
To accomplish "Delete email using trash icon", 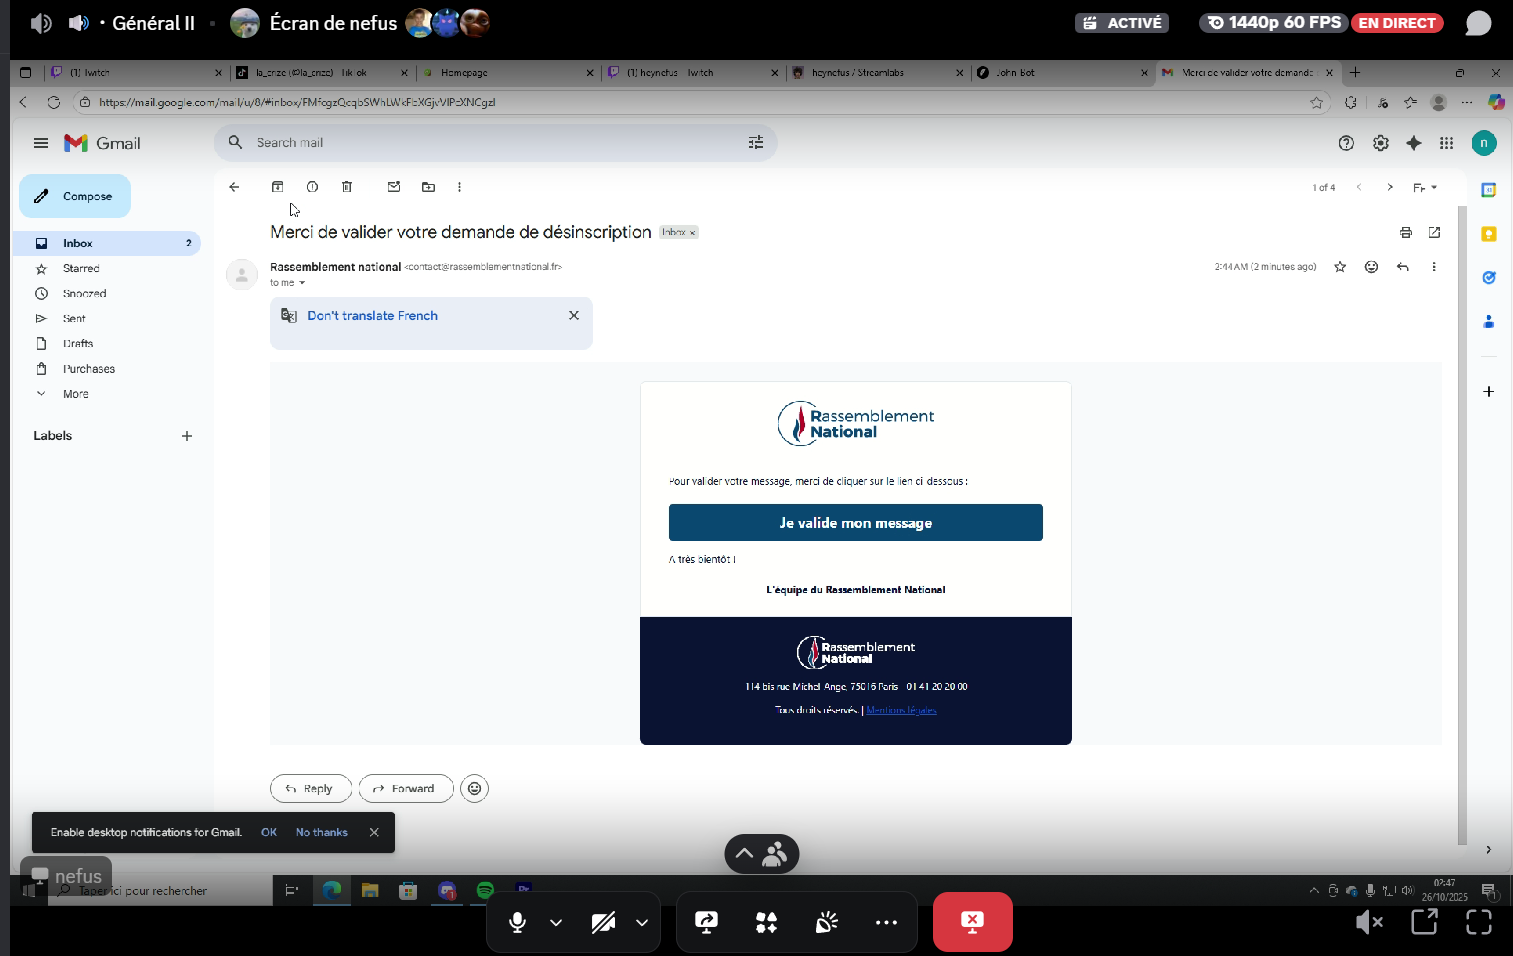I will tap(347, 187).
